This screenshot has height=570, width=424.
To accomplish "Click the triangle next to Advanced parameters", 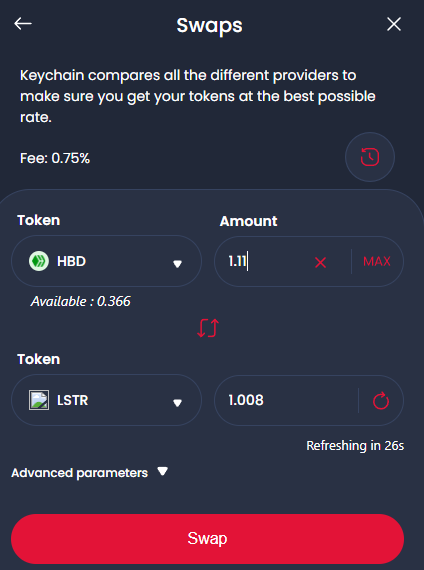I will click(163, 471).
